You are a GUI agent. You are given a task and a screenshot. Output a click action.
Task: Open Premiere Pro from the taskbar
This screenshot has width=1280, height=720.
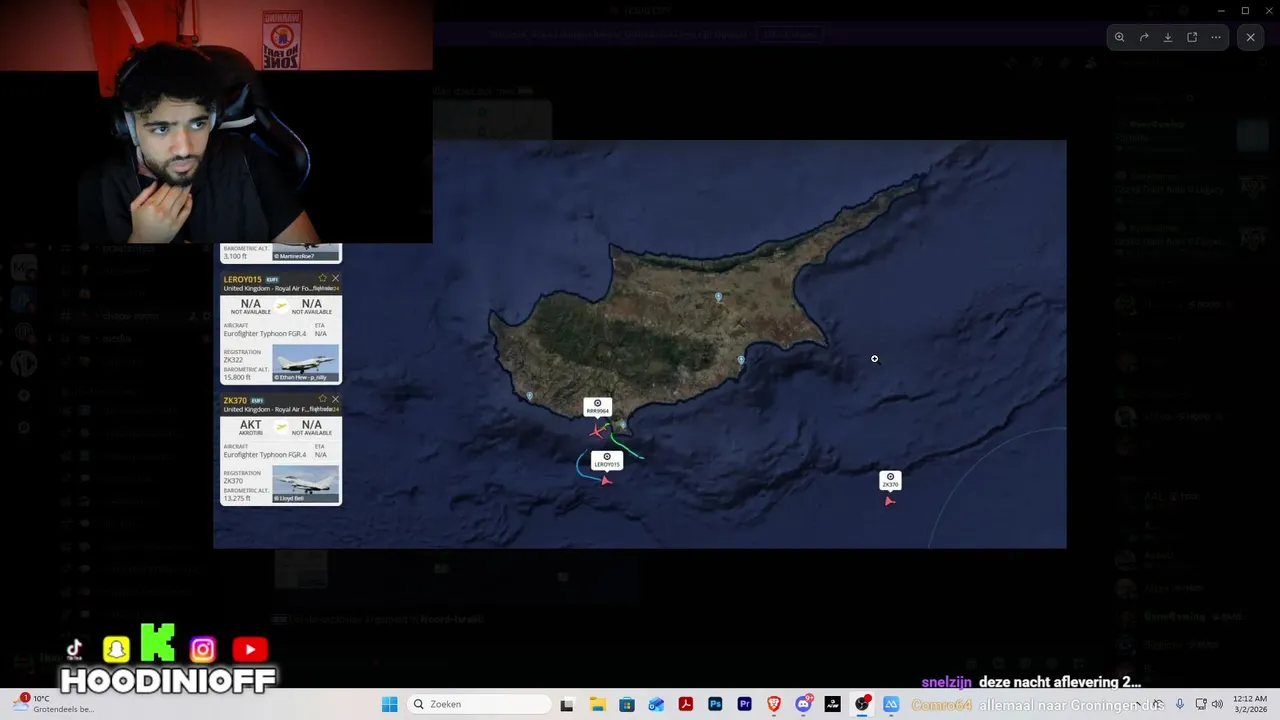[744, 704]
